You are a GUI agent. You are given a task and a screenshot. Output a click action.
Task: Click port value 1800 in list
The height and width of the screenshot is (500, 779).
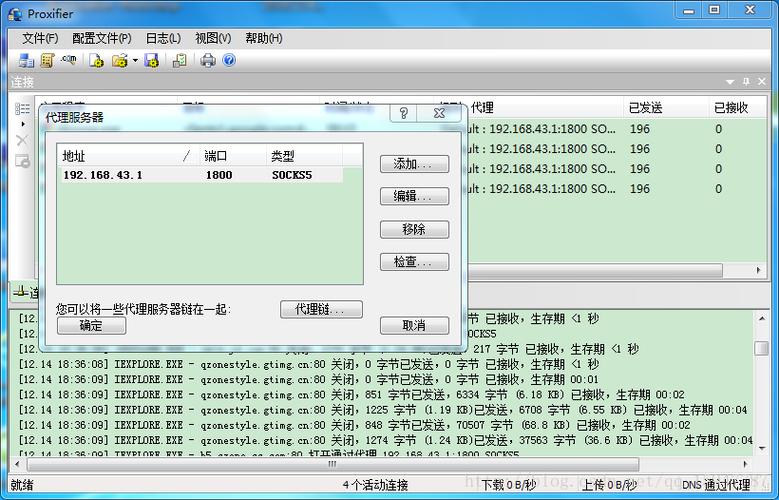click(219, 175)
